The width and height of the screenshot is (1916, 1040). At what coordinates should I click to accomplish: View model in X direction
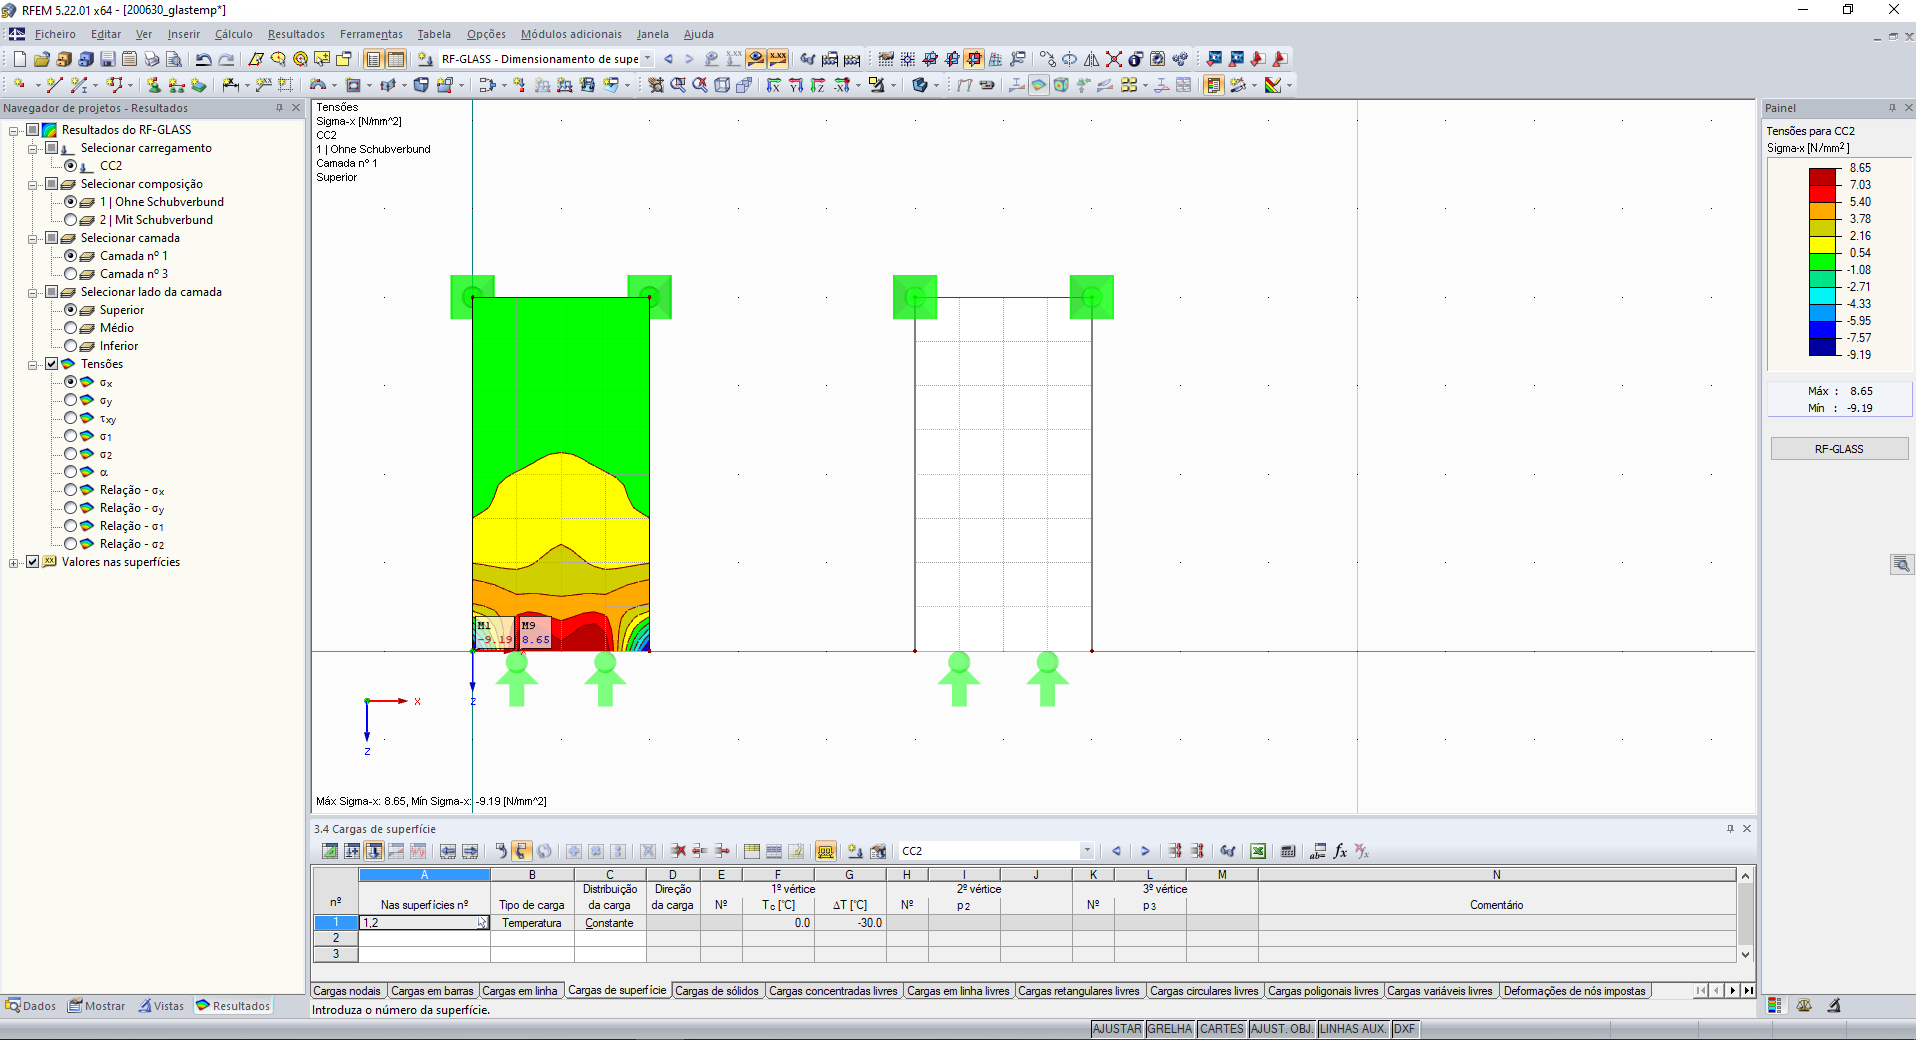click(x=774, y=85)
